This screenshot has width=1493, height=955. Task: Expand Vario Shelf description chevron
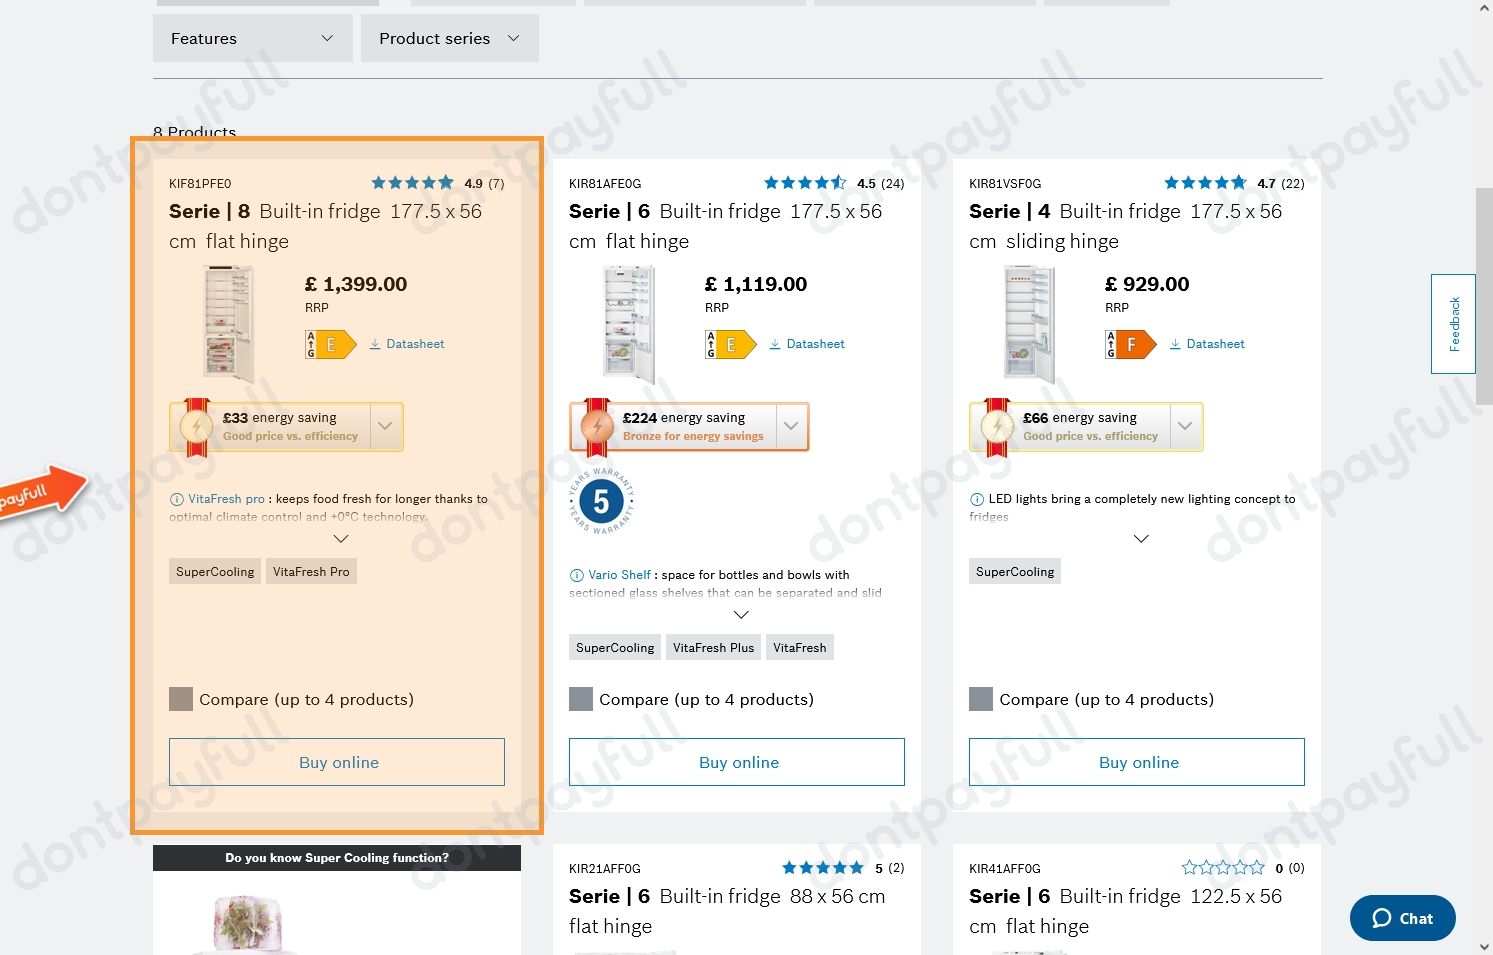click(x=741, y=615)
